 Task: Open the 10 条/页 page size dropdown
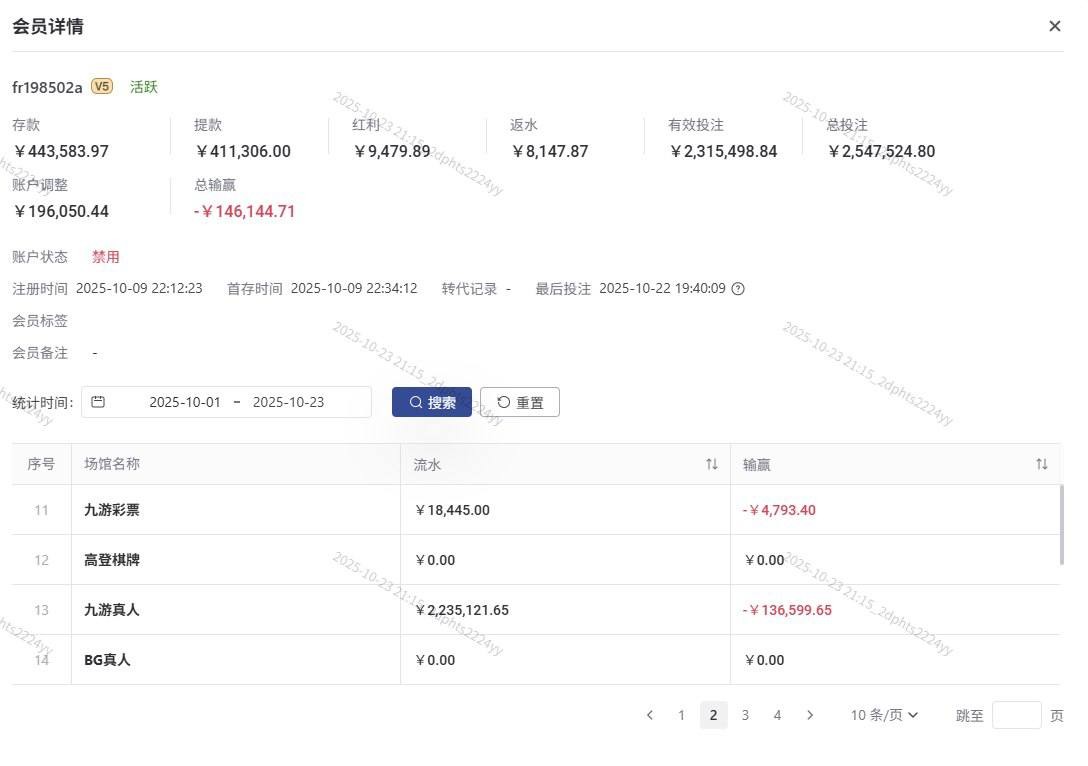[884, 715]
